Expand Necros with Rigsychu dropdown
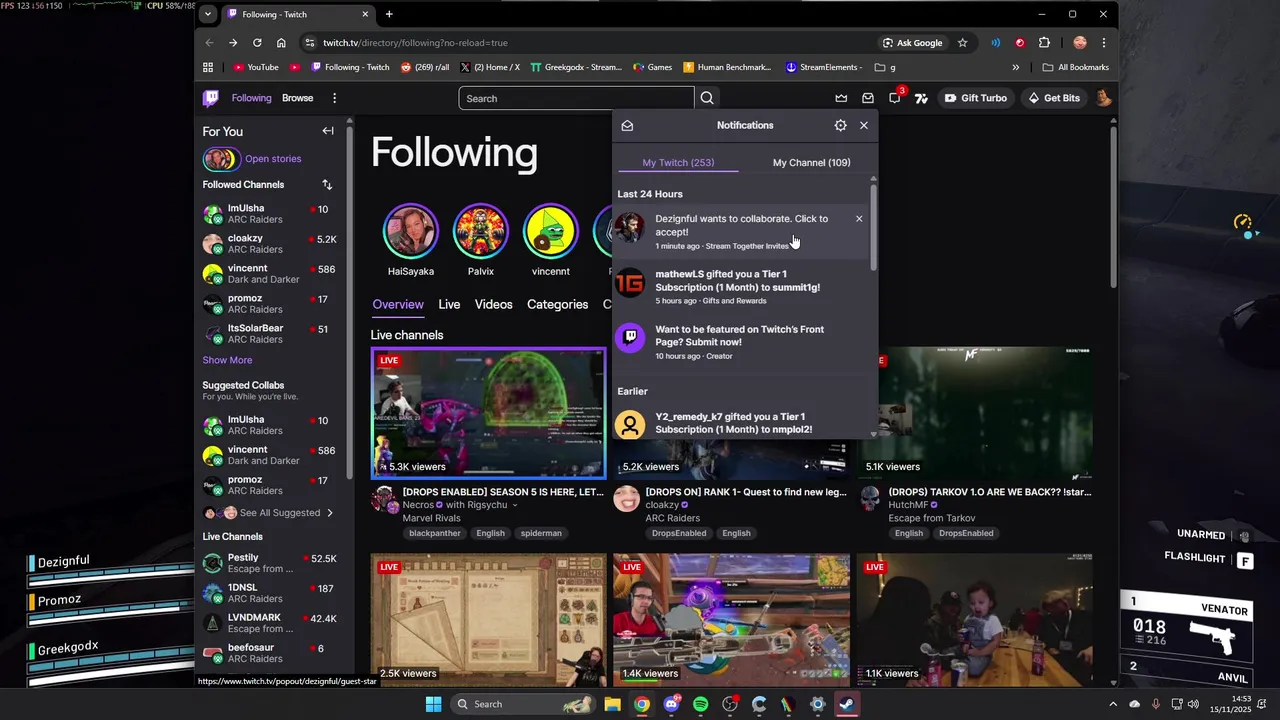Screen dimensions: 1280x720 (515, 505)
